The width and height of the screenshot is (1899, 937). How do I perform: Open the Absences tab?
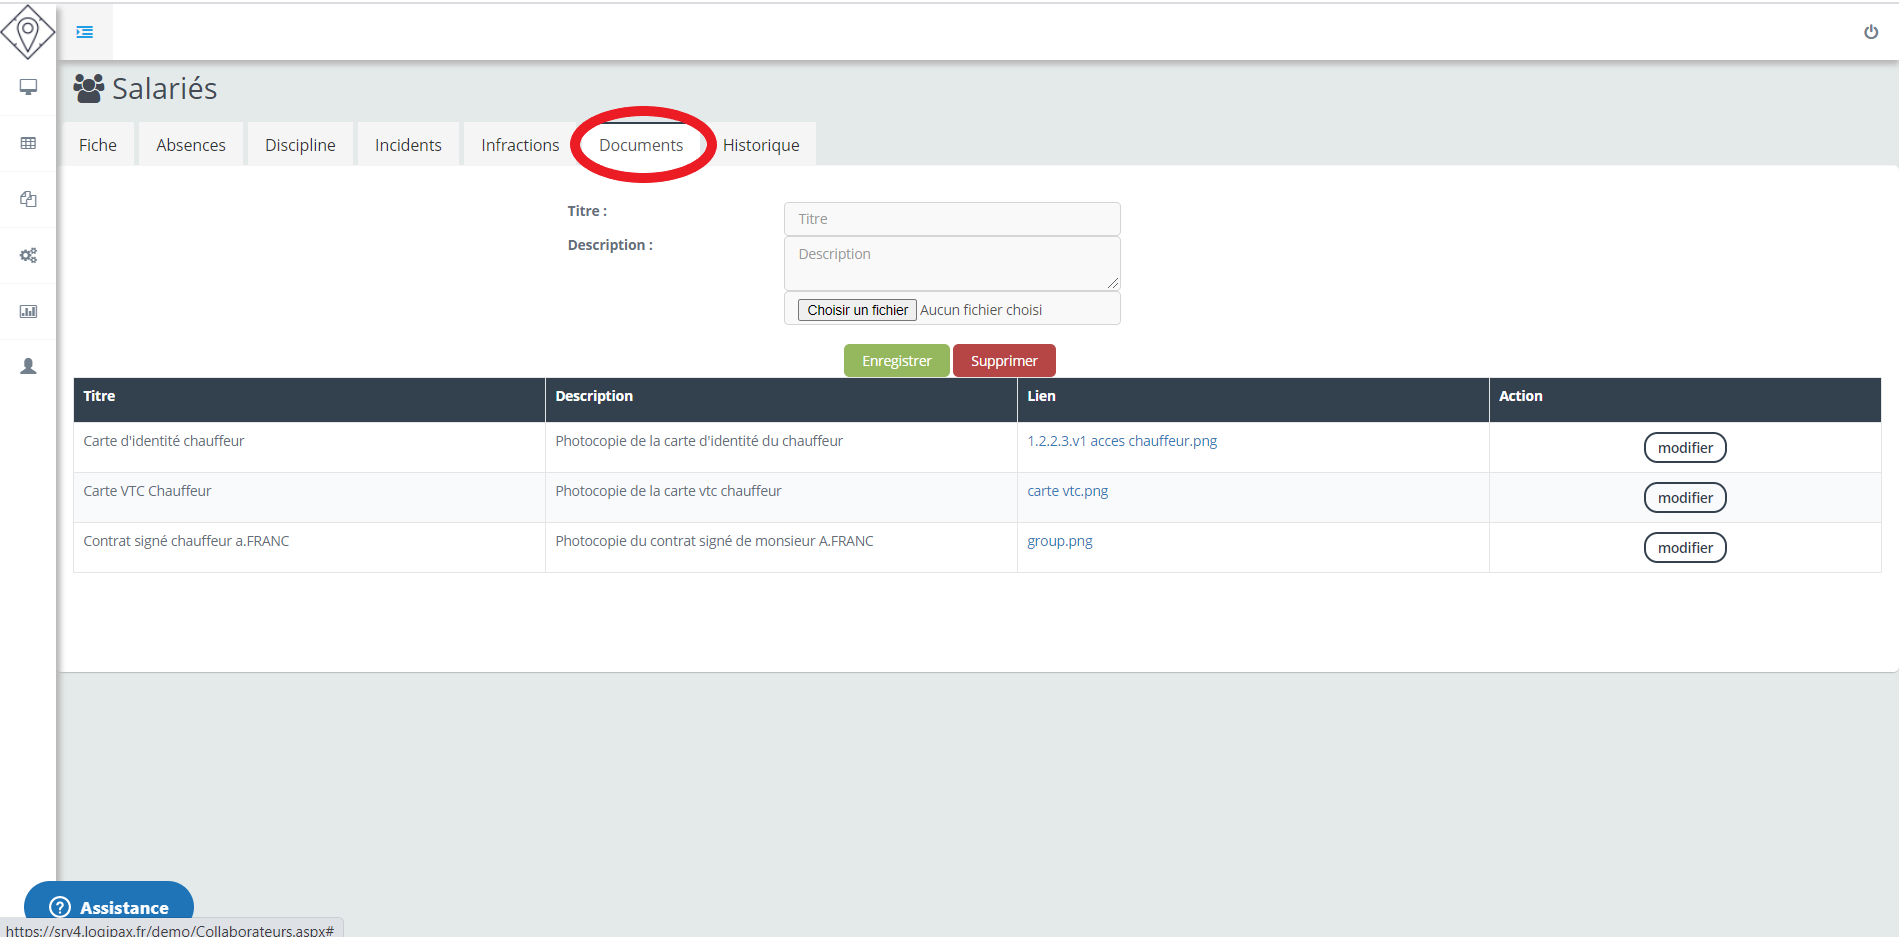(x=191, y=145)
